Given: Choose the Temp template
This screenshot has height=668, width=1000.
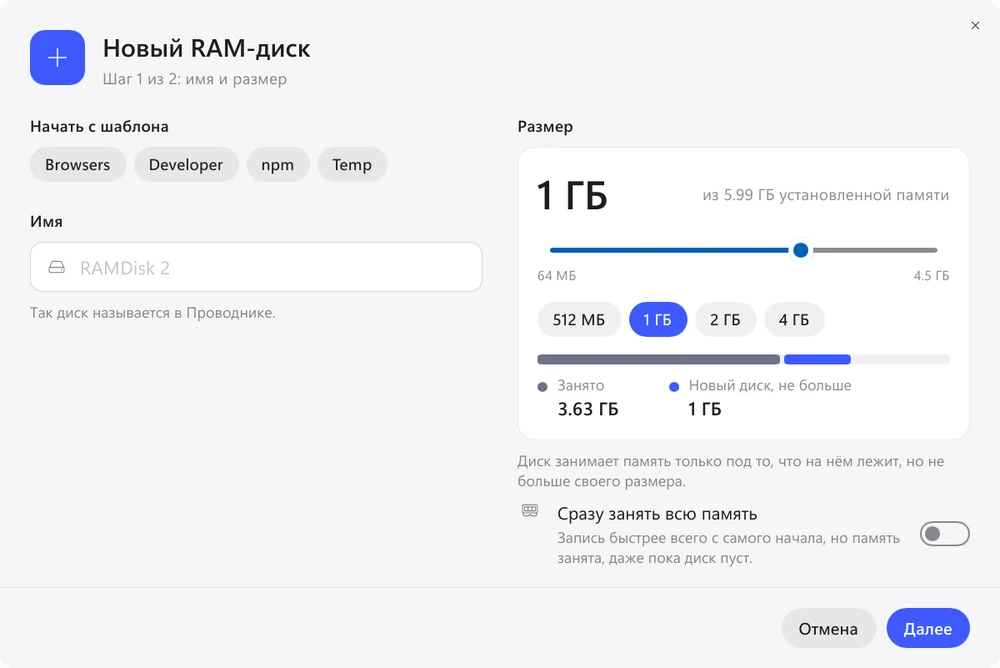Looking at the screenshot, I should [352, 165].
